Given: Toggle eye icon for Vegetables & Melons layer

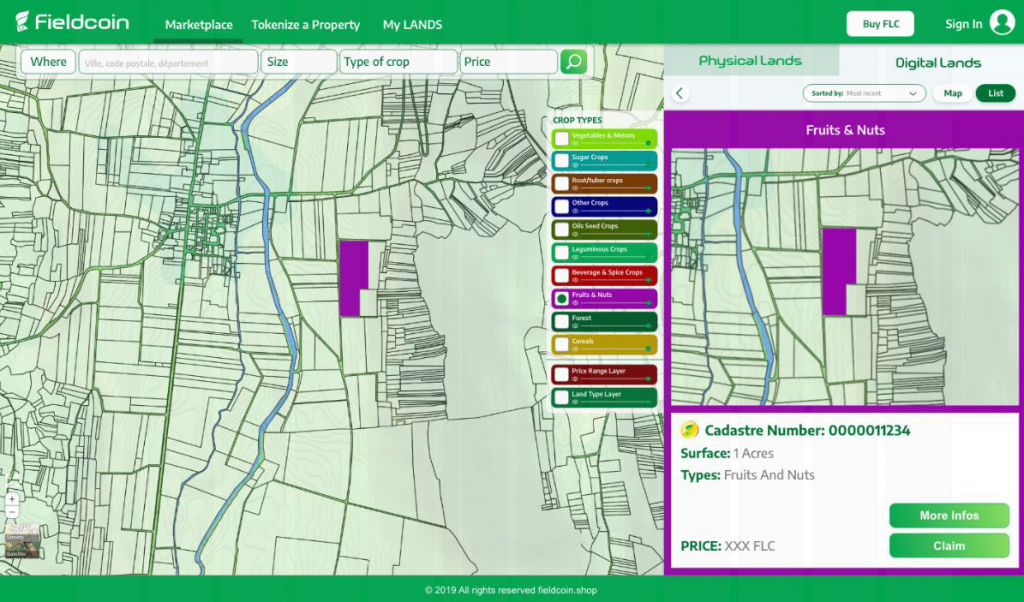Looking at the screenshot, I should pyautogui.click(x=575, y=143).
